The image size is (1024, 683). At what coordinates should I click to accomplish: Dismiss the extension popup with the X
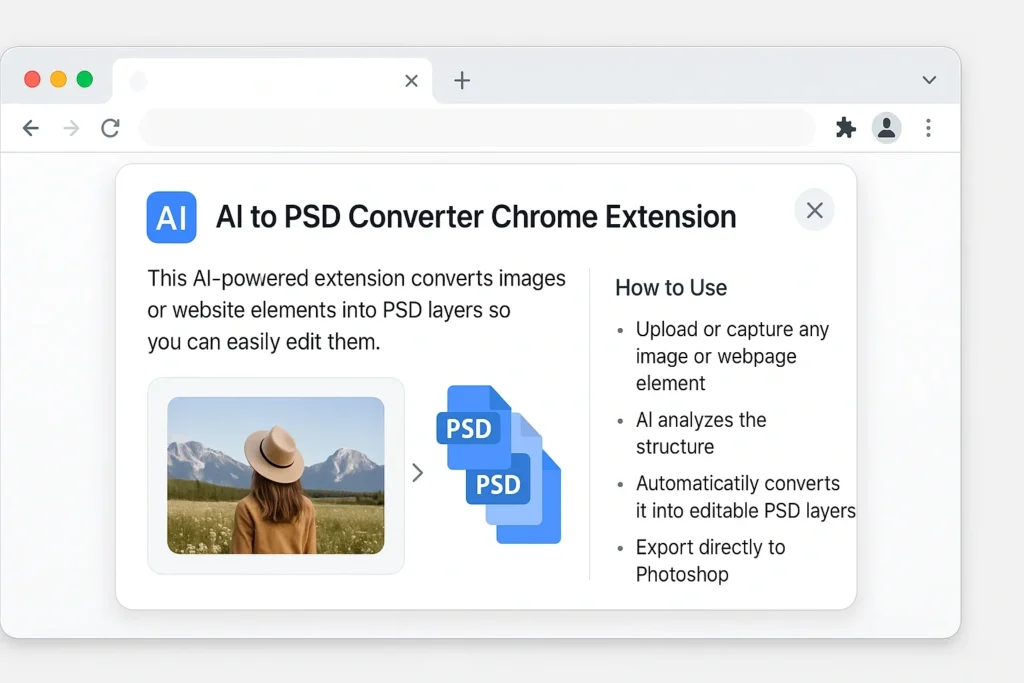pos(814,210)
